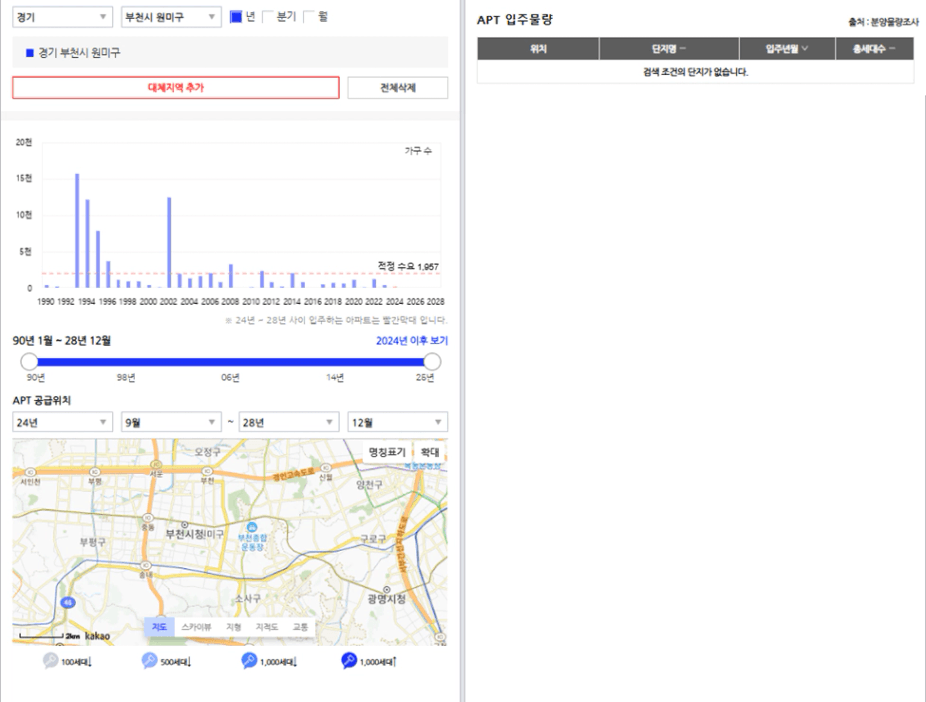The width and height of the screenshot is (926, 702).
Task: Click the 2024년 이후 보기 link
Action: 412,341
